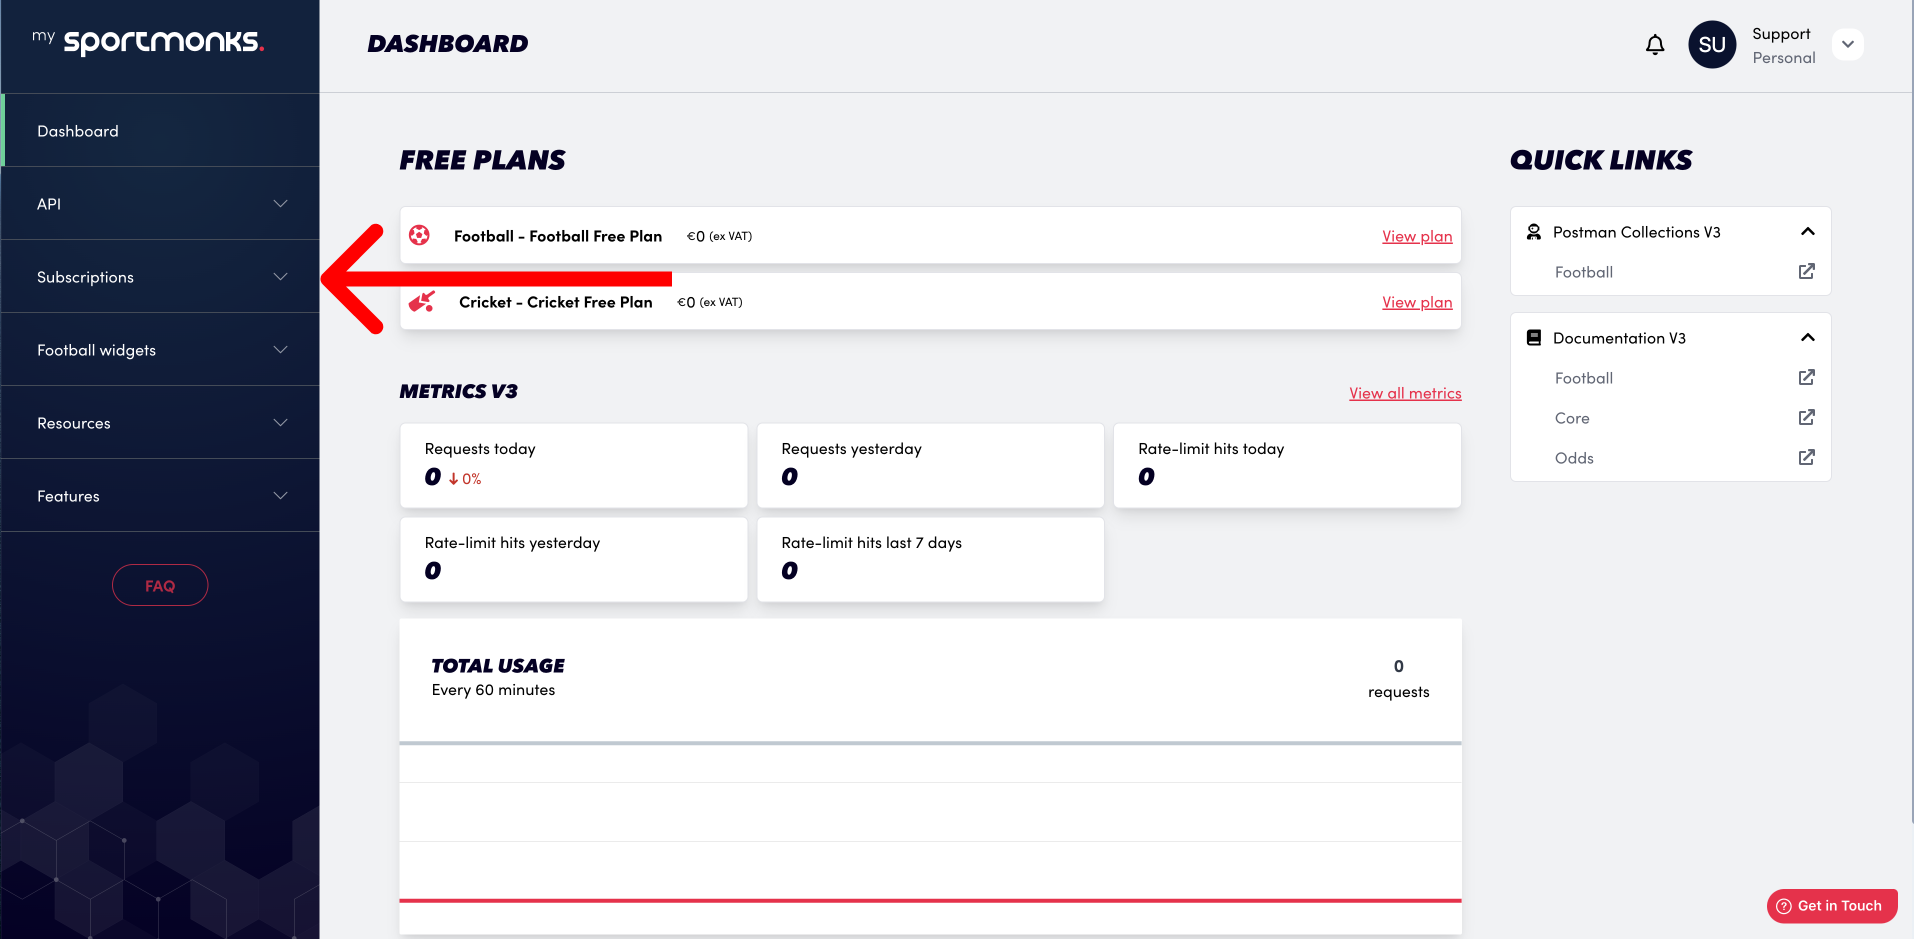Click the Cricket - Cricket Free Plan title

pos(556,302)
